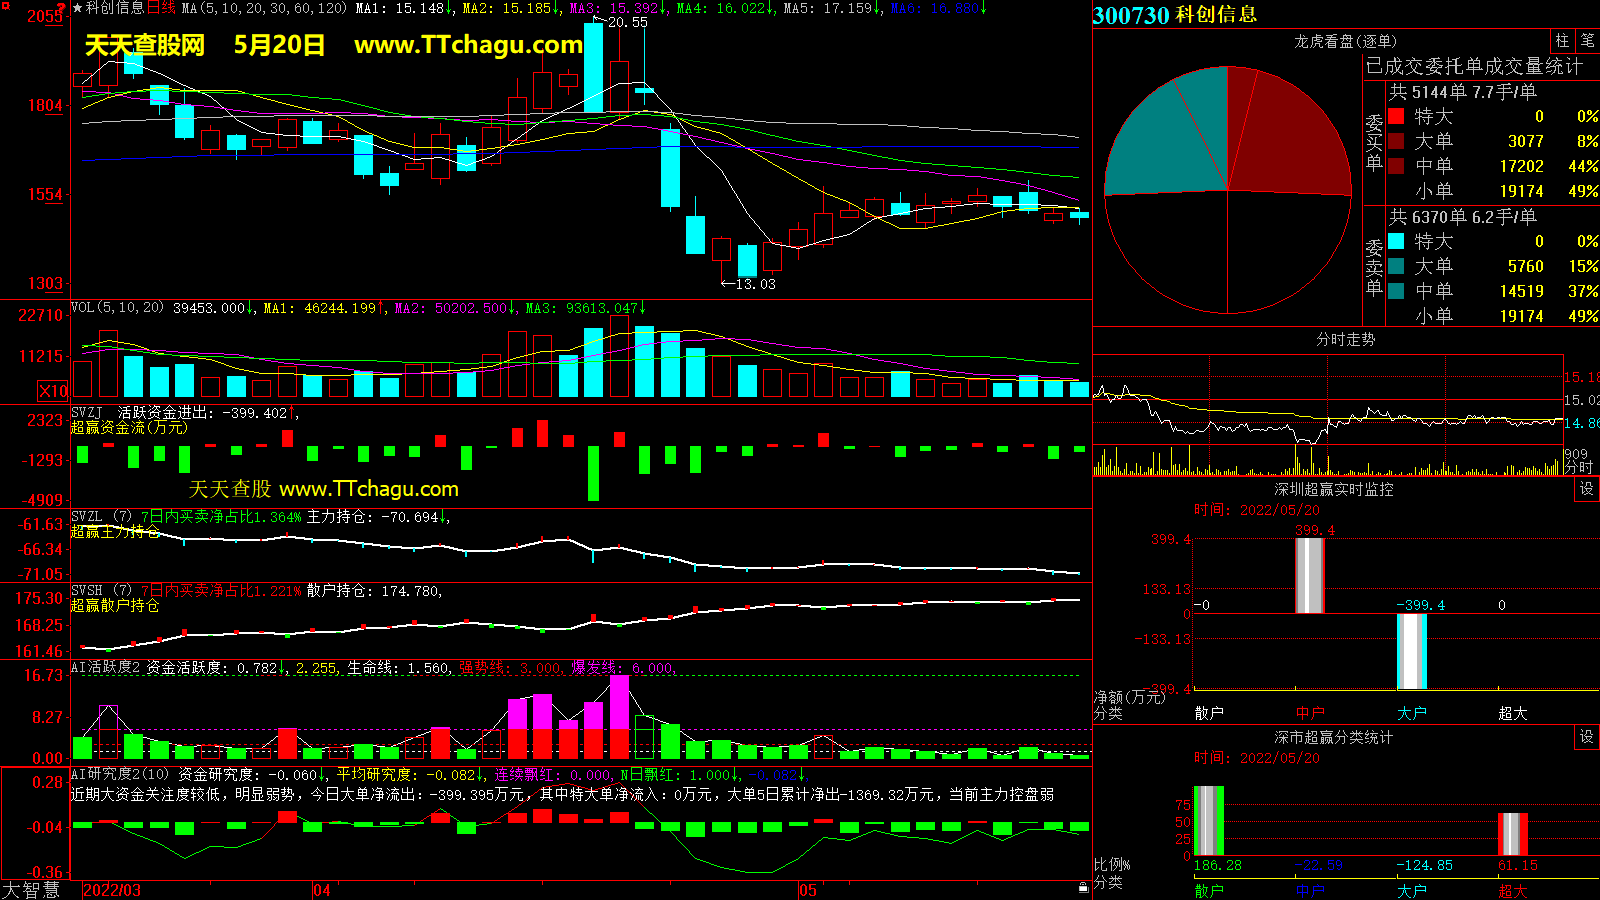Click the small red icon at top-left corner

click(4, 4)
